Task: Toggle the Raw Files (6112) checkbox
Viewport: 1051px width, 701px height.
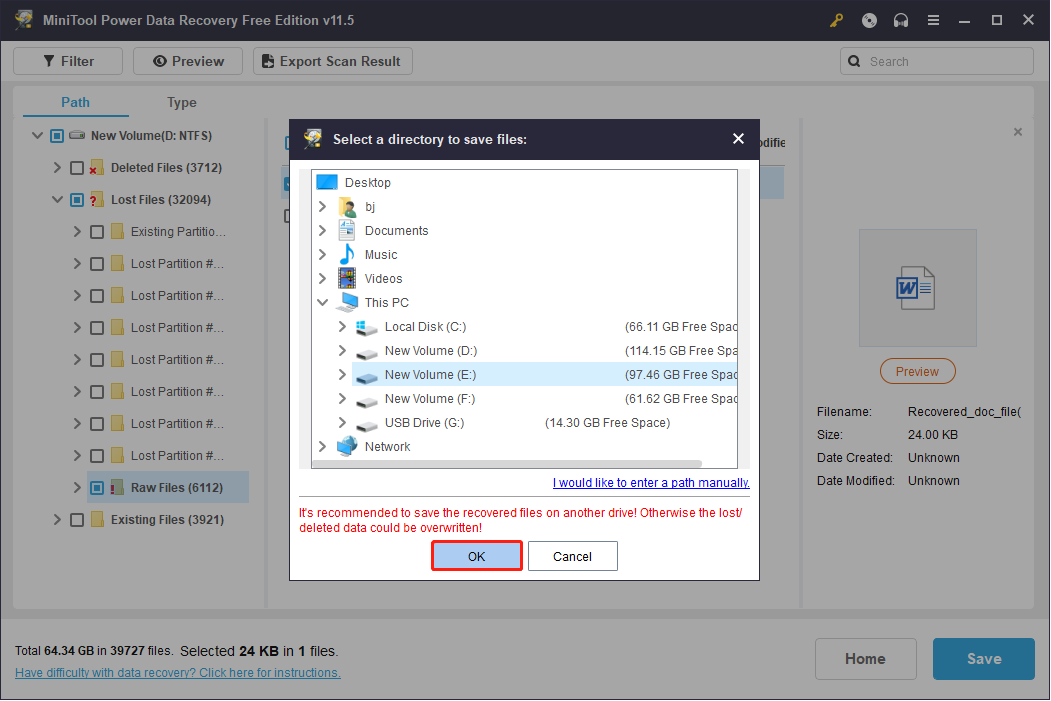Action: click(x=97, y=487)
